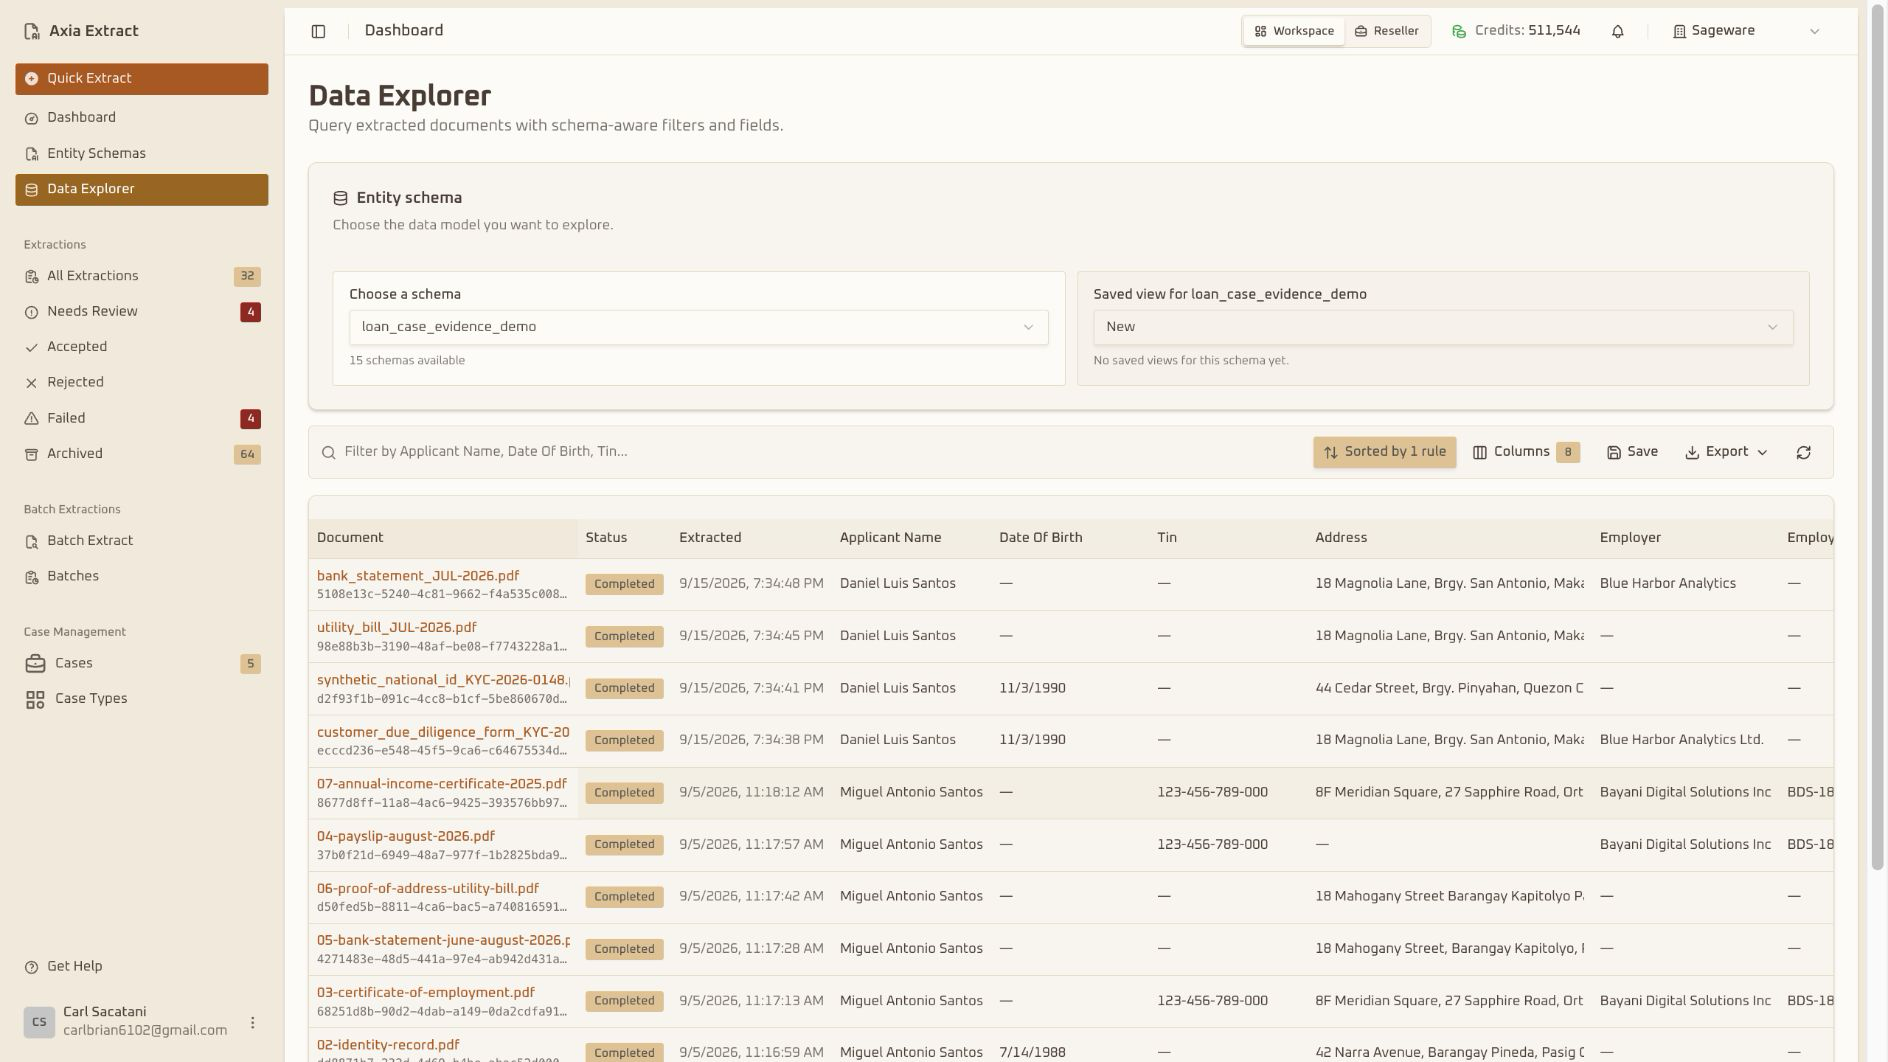Open user options menu beside Carl Sacatani

252,1022
